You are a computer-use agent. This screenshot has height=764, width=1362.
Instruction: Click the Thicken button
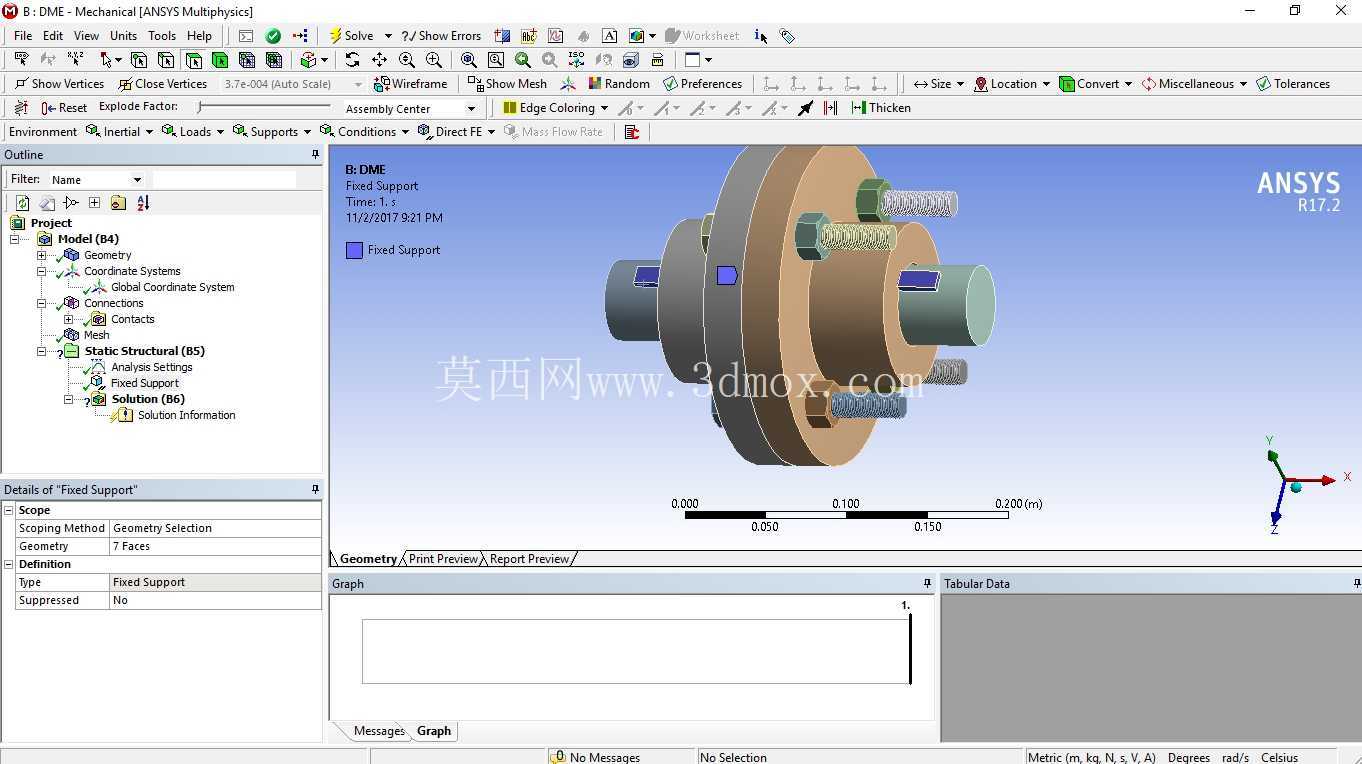coord(881,108)
